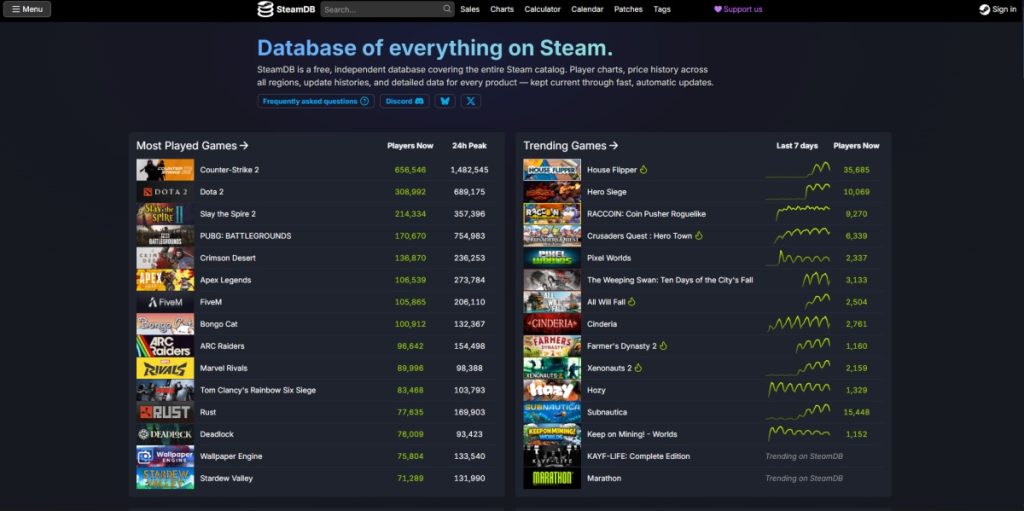This screenshot has height=511, width=1024.
Task: Click the Hozy thumbnail
Action: click(x=552, y=390)
